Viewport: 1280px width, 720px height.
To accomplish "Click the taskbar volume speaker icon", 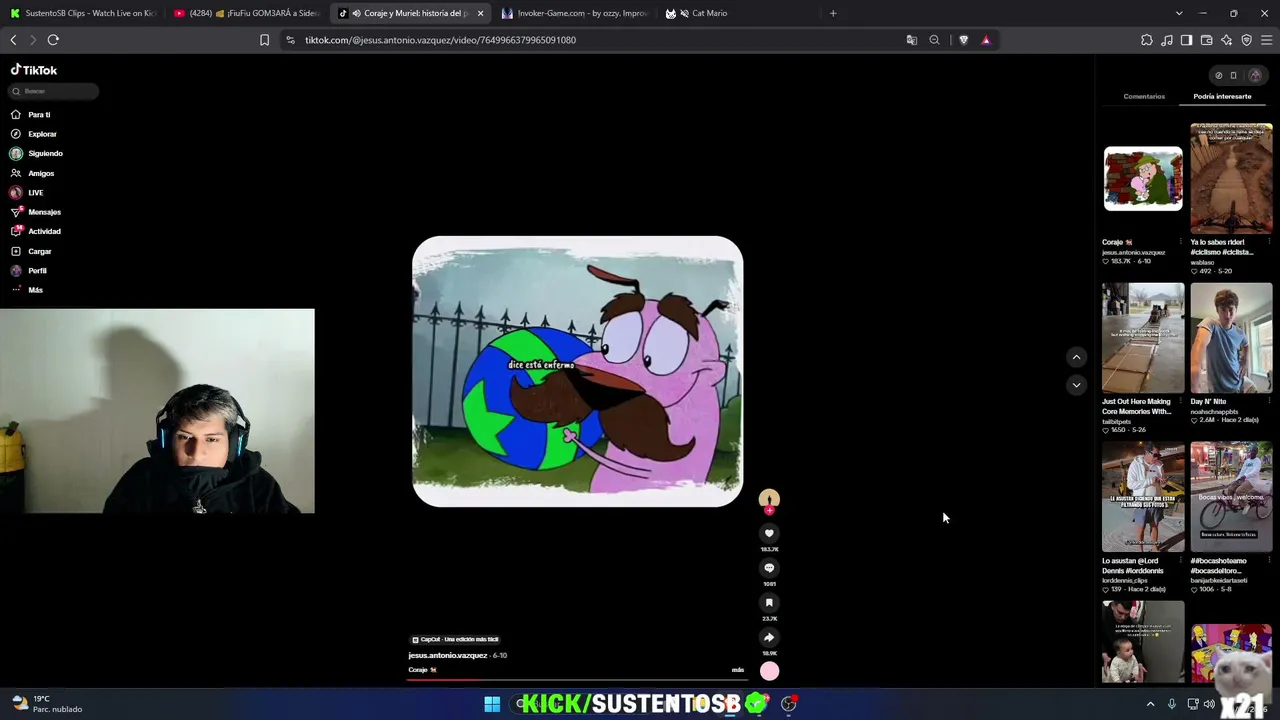I will (x=1209, y=704).
